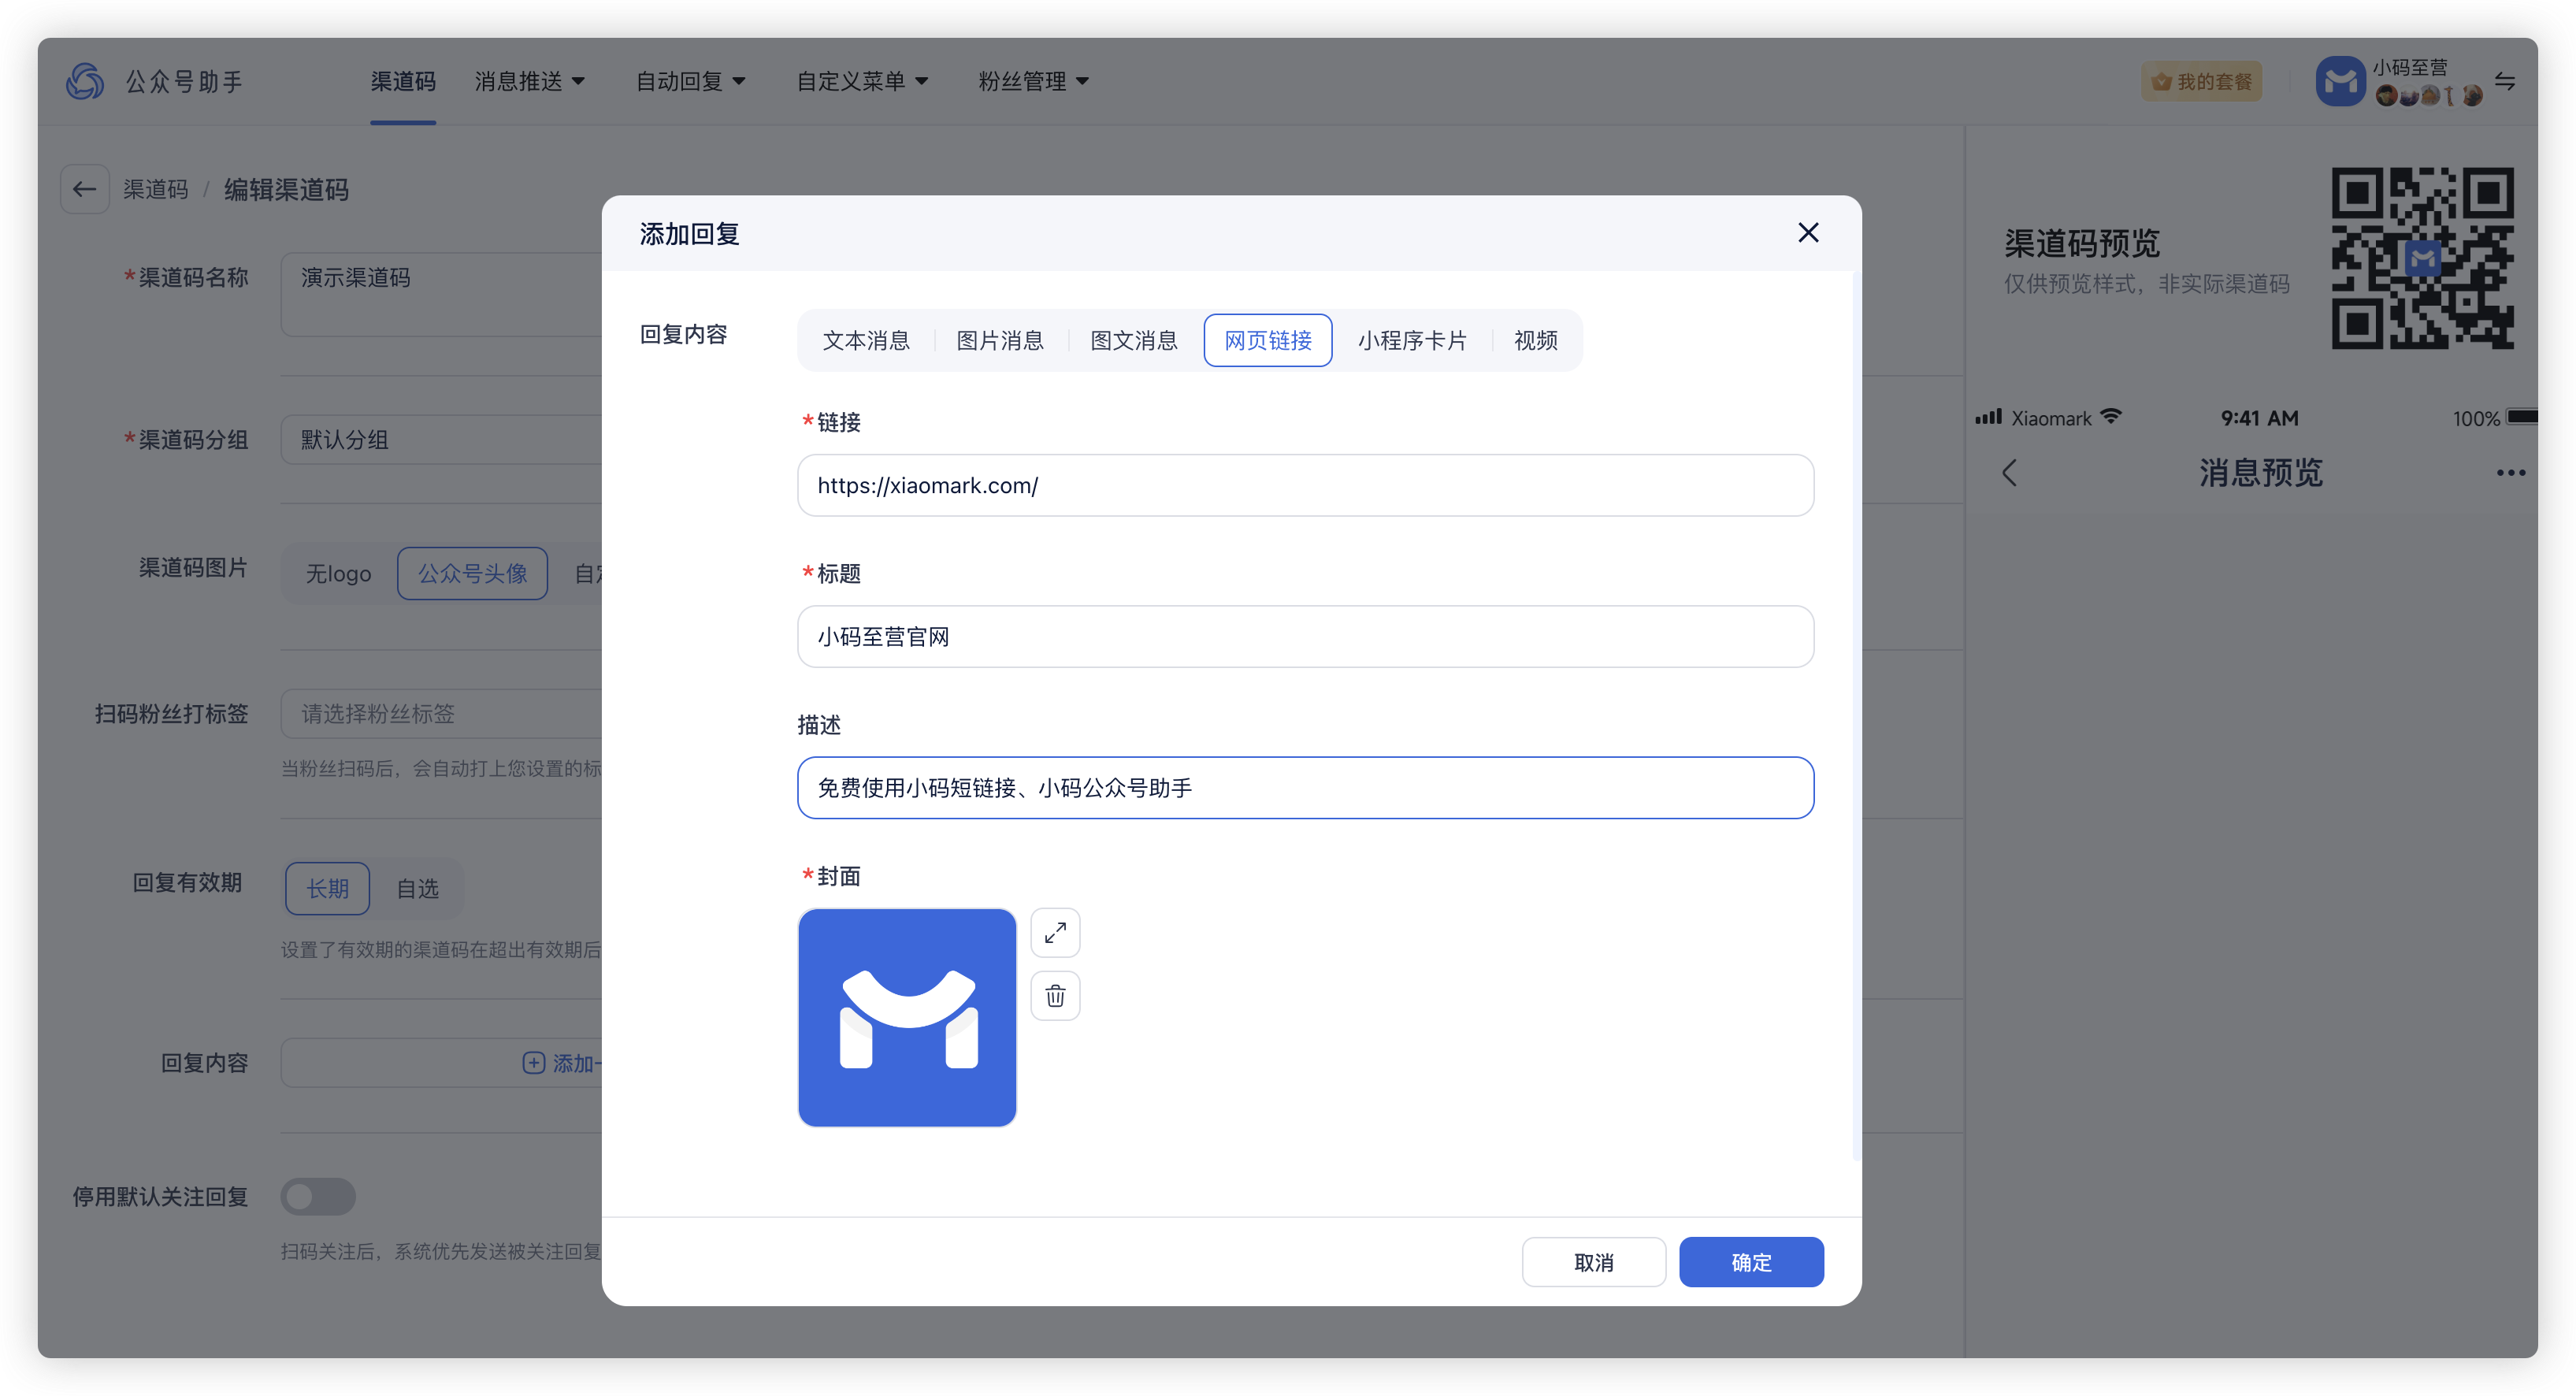The image size is (2576, 1396).
Task: Click the switch account arrows icon
Action: (x=2505, y=81)
